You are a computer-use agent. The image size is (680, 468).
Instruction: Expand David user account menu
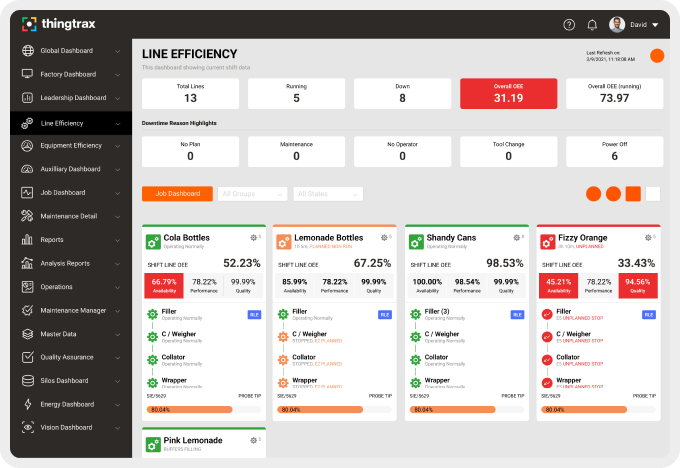click(x=633, y=24)
